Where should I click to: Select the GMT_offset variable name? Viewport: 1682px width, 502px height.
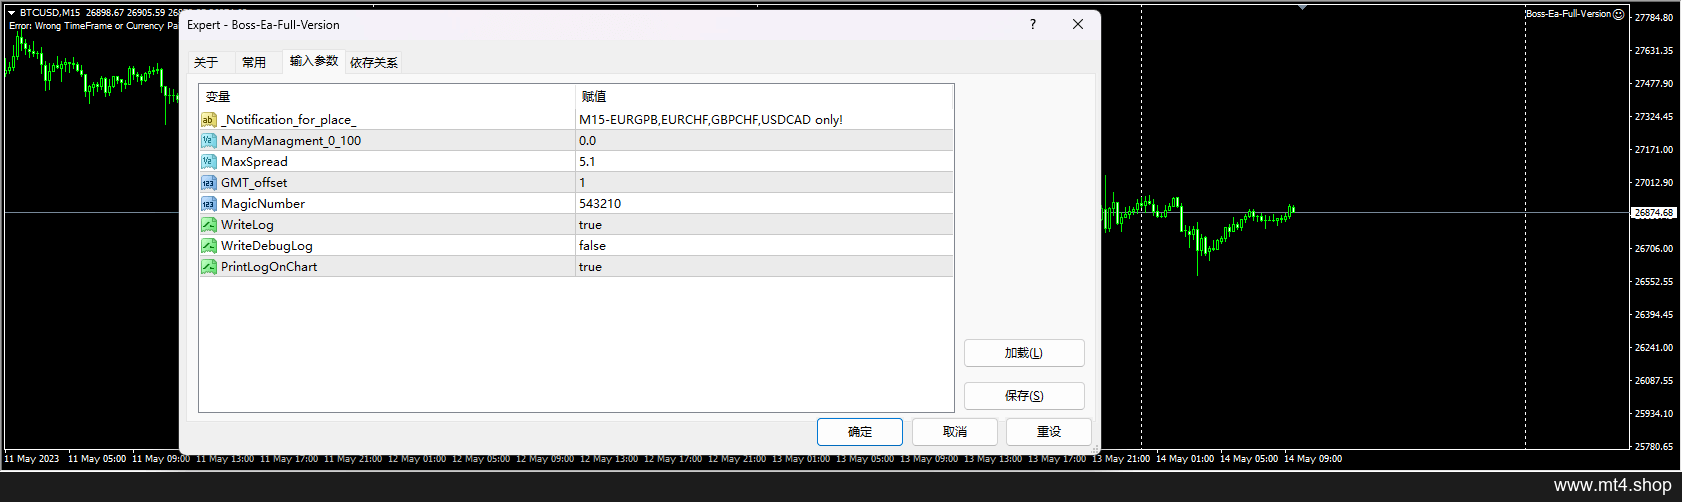(254, 183)
